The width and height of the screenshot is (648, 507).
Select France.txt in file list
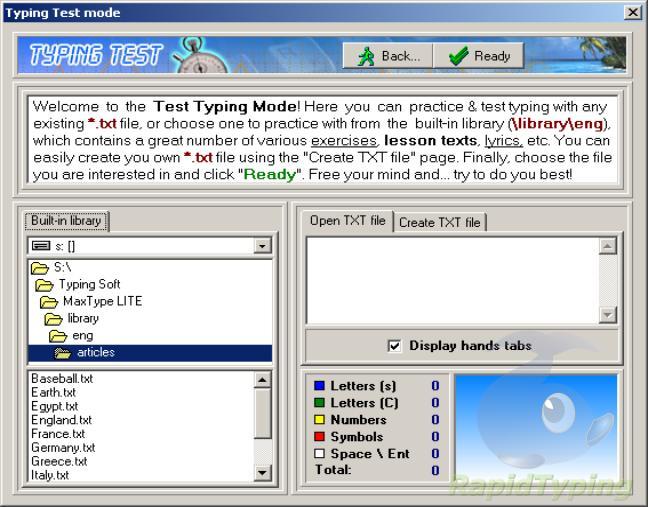click(x=58, y=433)
